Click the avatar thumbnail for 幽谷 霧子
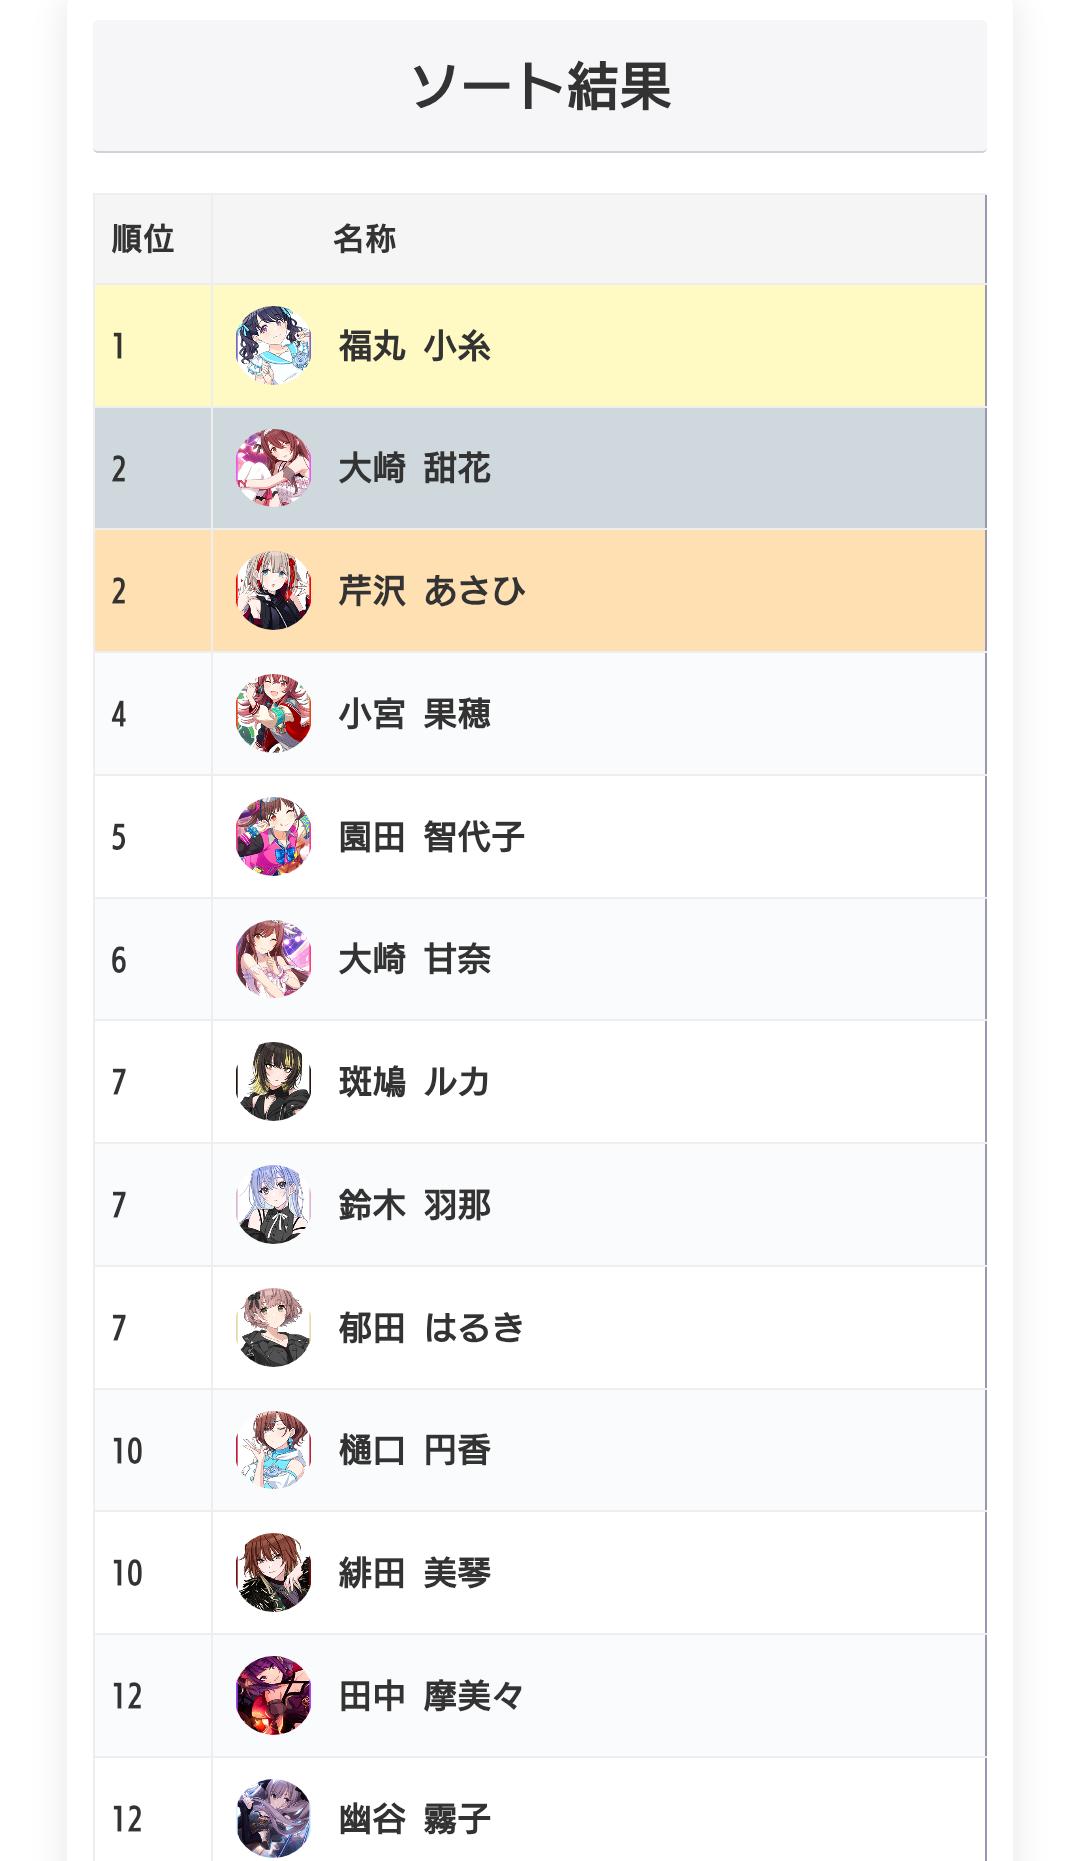This screenshot has height=1861, width=1074. [x=273, y=1818]
